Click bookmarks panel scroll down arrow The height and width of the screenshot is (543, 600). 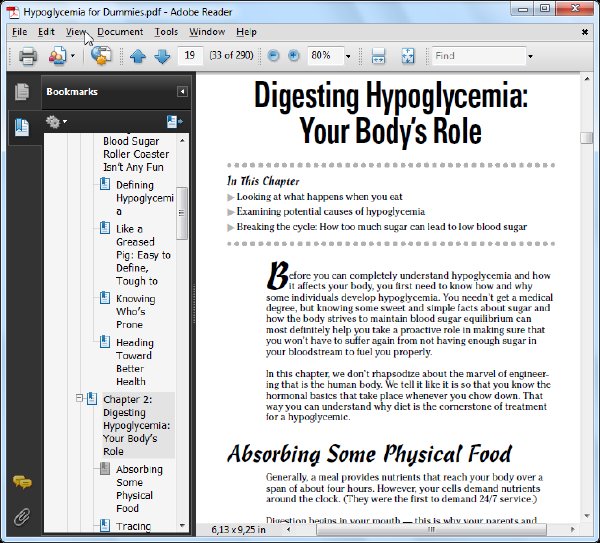tap(183, 525)
